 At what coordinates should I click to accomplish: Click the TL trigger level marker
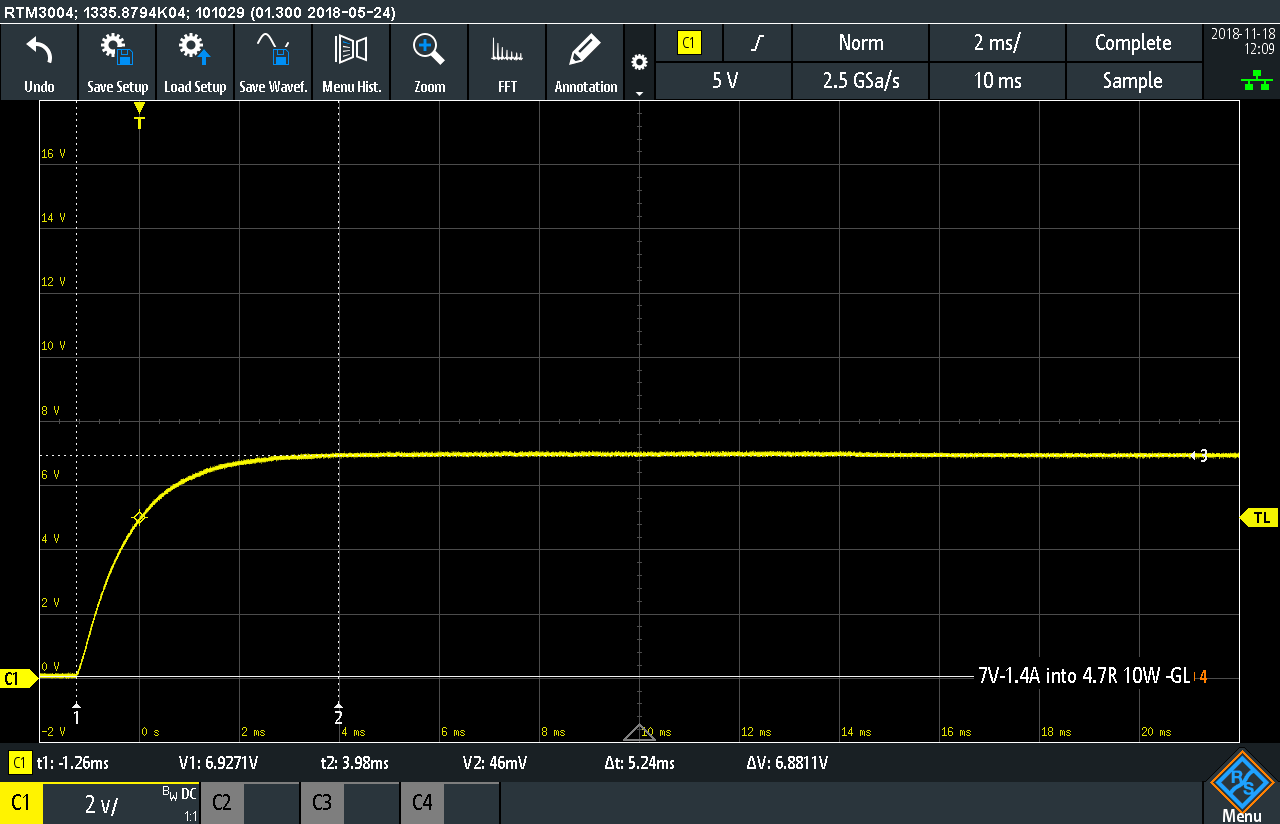pyautogui.click(x=1260, y=517)
